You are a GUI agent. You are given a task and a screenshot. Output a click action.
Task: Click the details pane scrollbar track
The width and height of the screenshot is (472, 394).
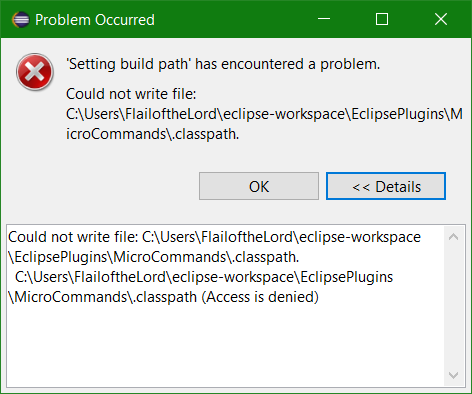pyautogui.click(x=453, y=306)
